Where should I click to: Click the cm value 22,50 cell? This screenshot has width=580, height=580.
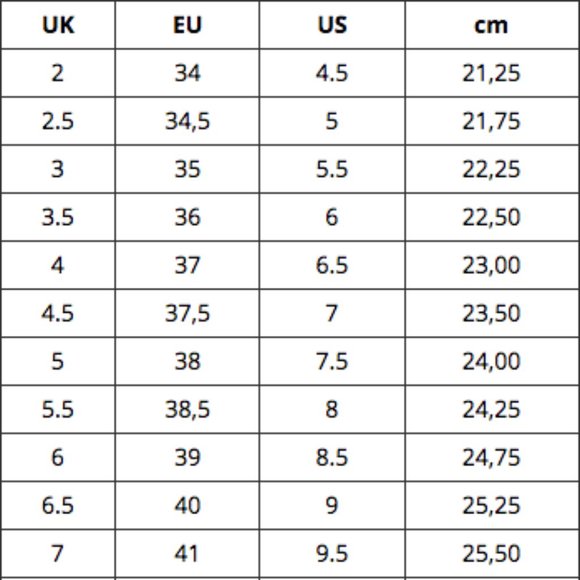492,217
